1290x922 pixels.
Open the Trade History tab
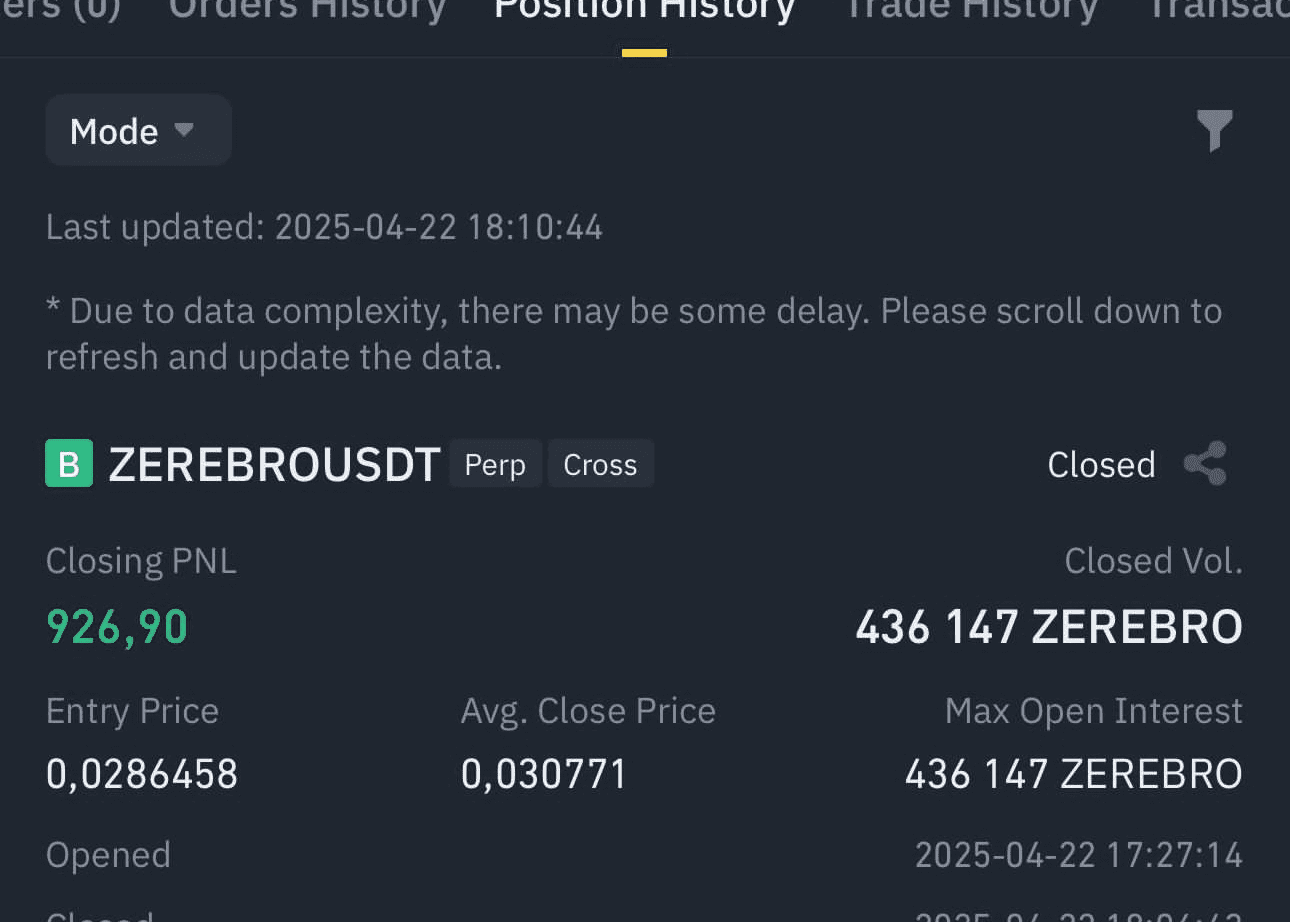(971, 9)
